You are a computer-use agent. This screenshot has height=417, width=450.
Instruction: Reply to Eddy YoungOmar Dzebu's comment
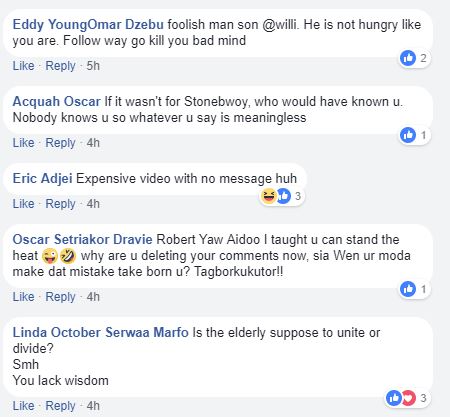[x=60, y=66]
